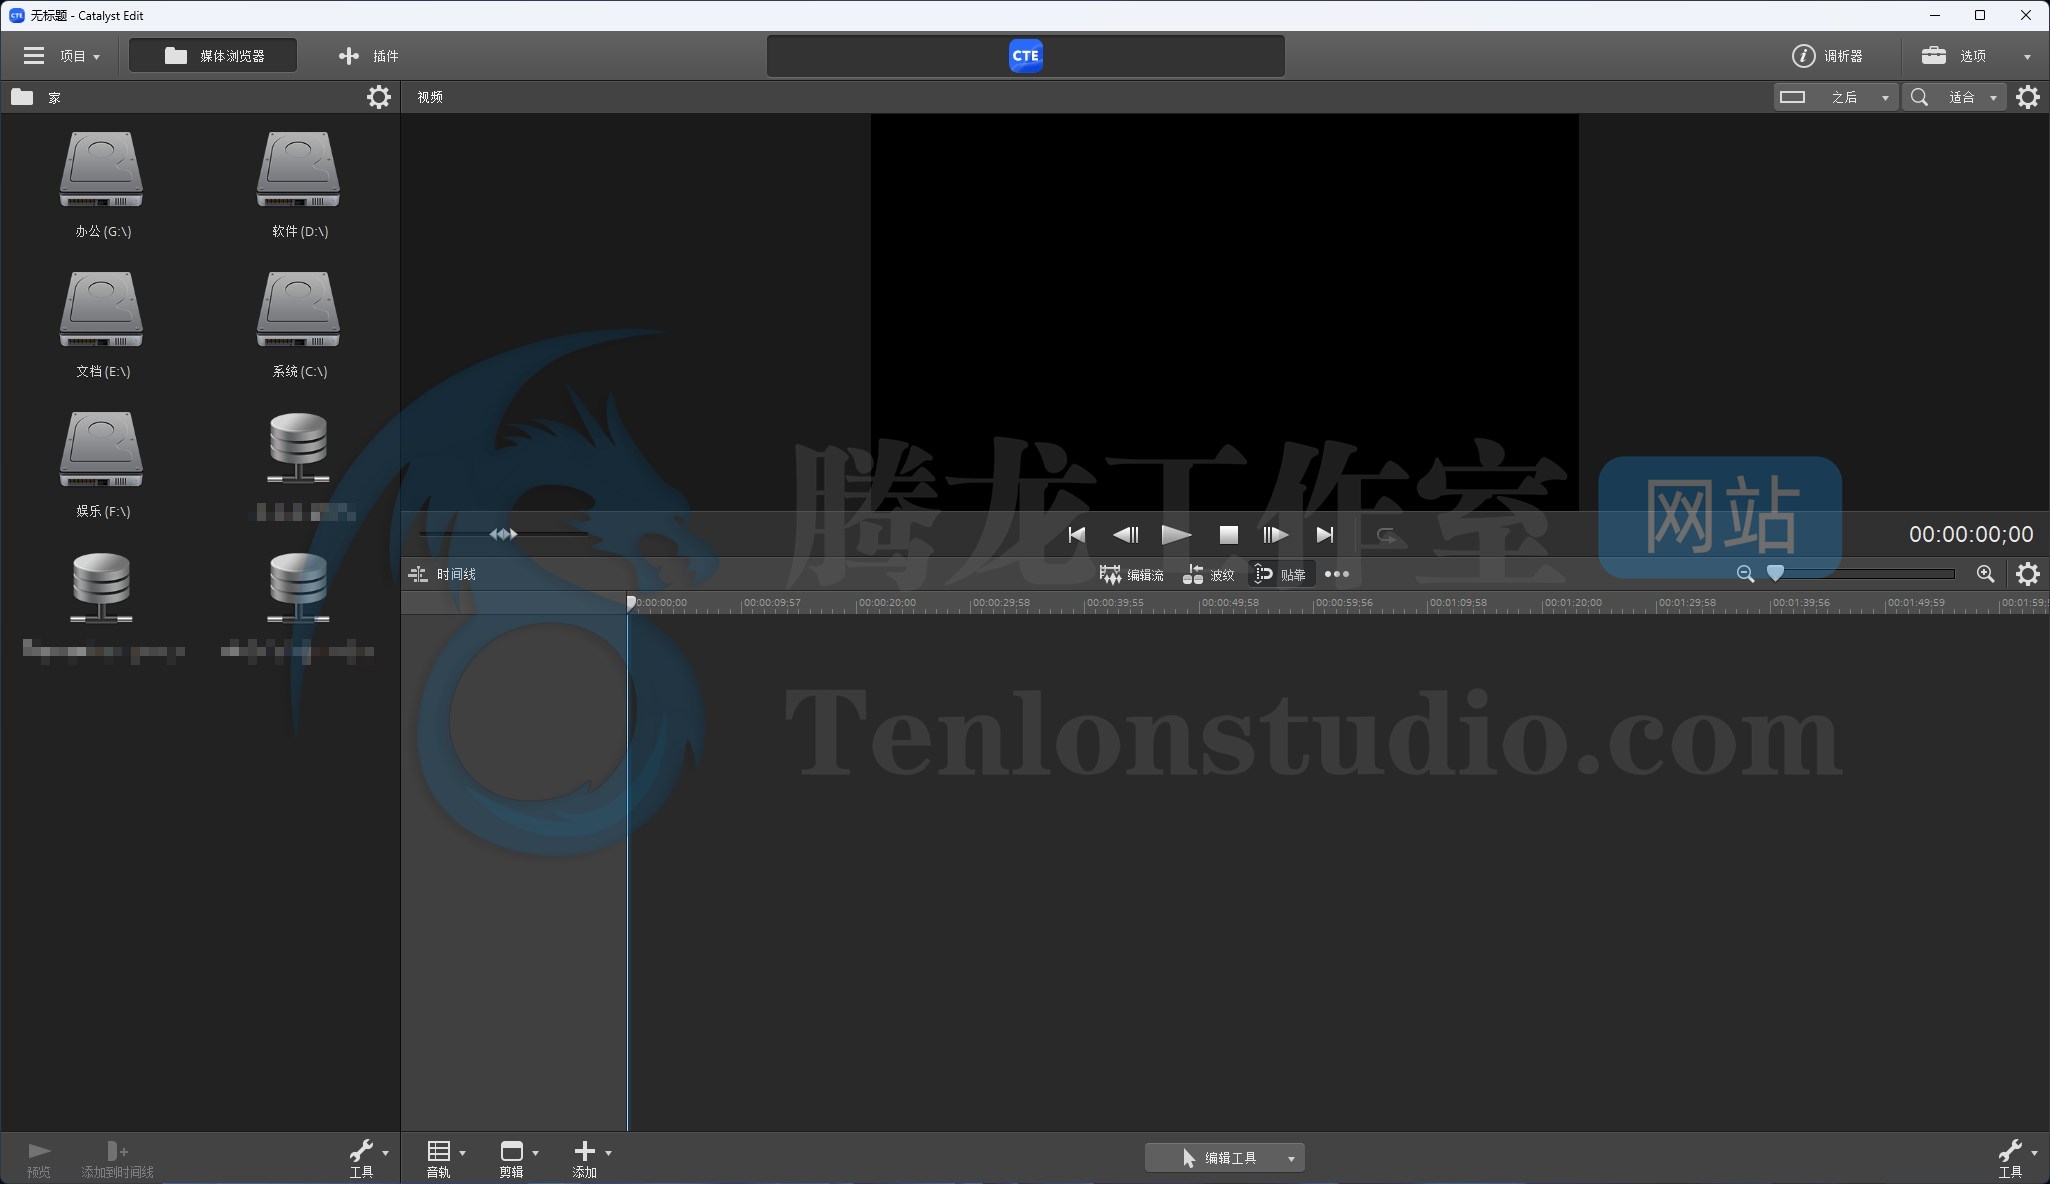2050x1184 pixels.
Task: Select network drive beside 娱乐 (F:\)
Action: tap(299, 466)
